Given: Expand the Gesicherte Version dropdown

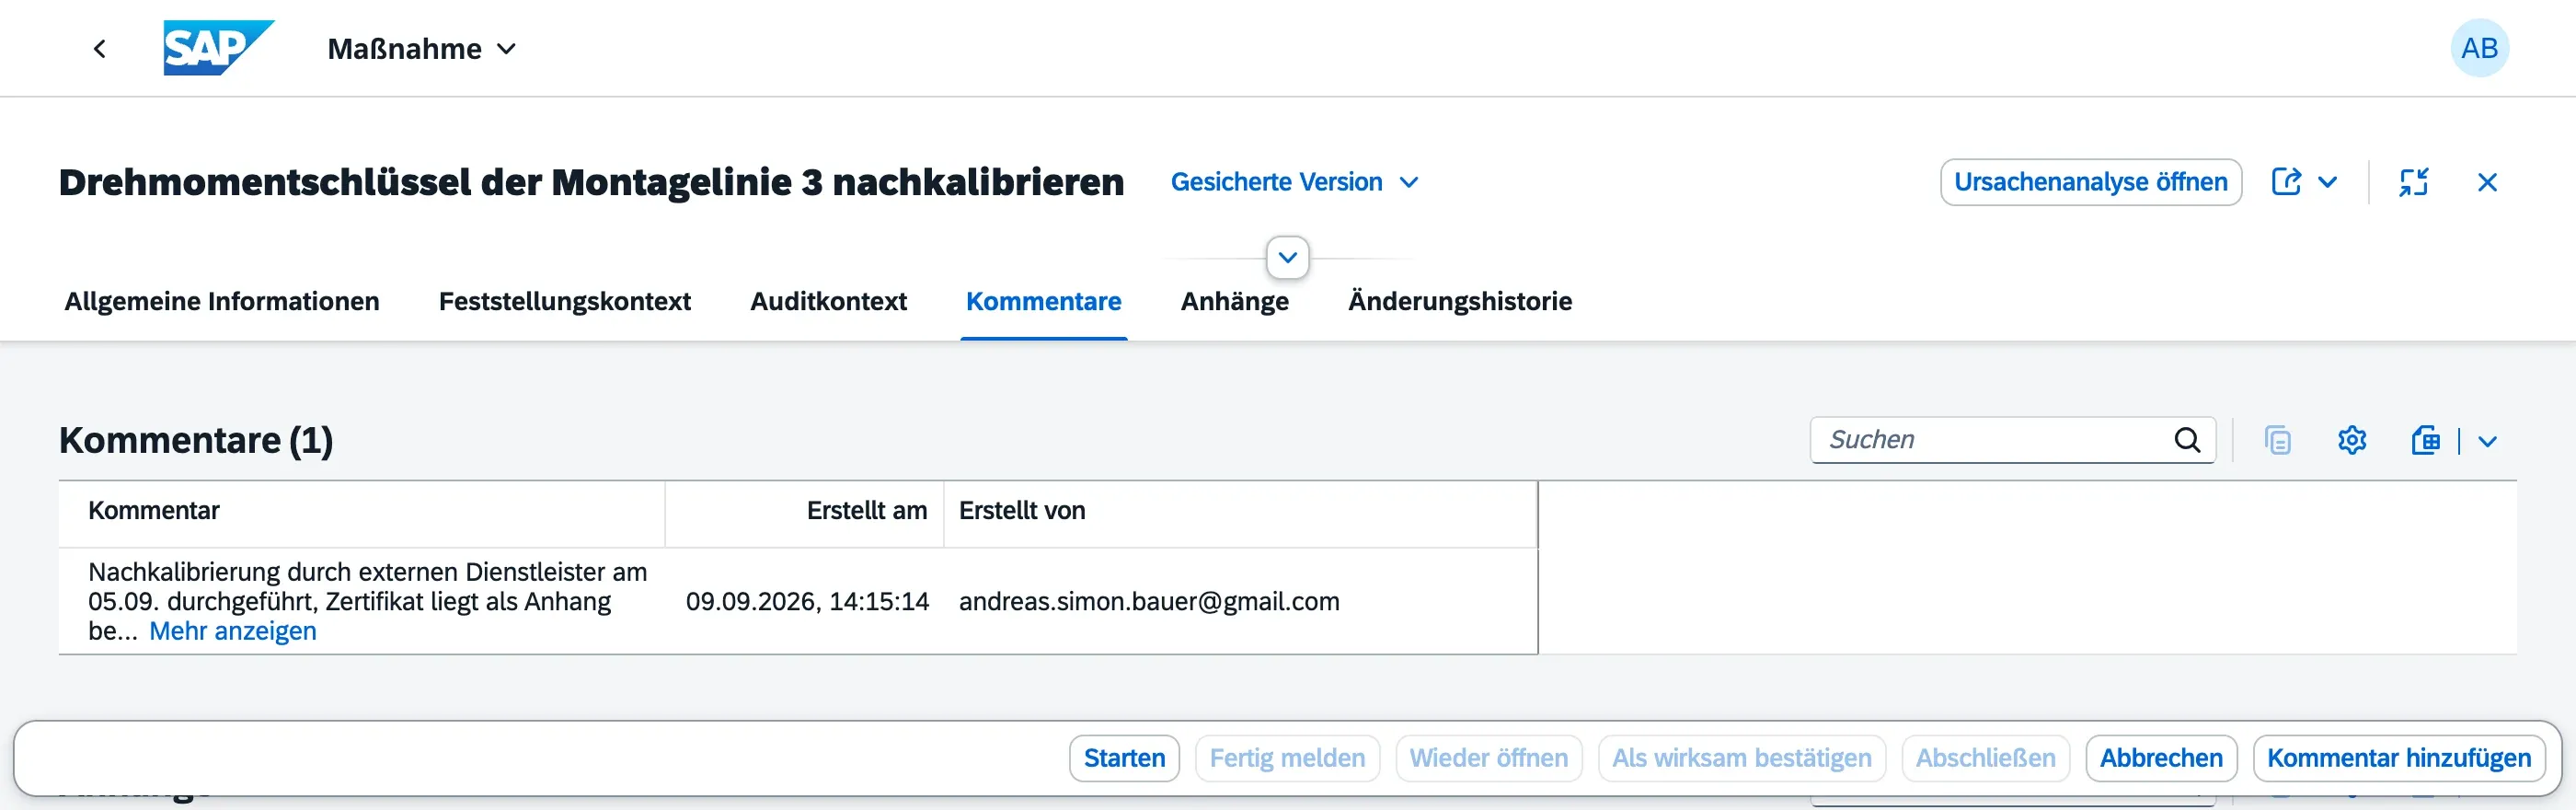Looking at the screenshot, I should [x=1294, y=182].
